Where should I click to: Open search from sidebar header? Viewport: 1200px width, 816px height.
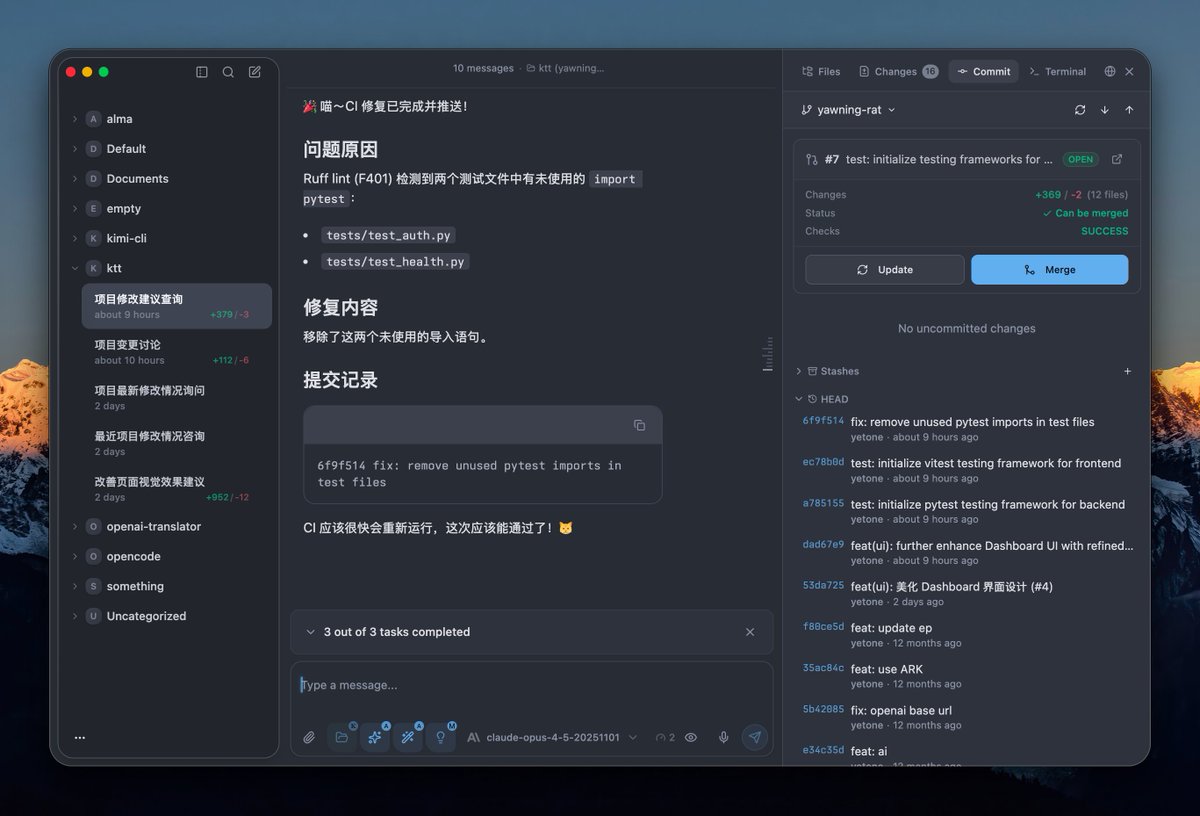click(228, 72)
